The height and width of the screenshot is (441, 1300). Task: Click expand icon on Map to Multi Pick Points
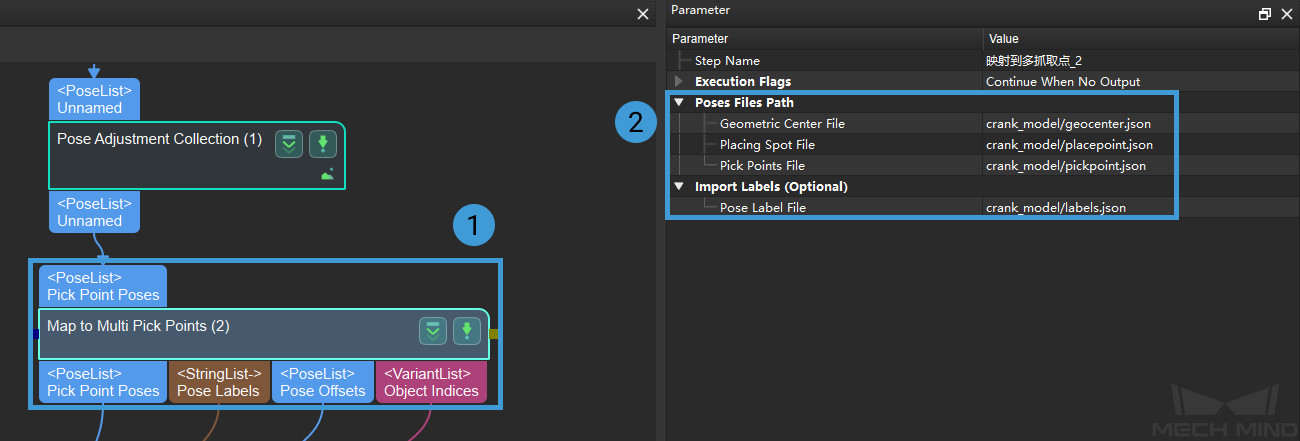point(432,331)
